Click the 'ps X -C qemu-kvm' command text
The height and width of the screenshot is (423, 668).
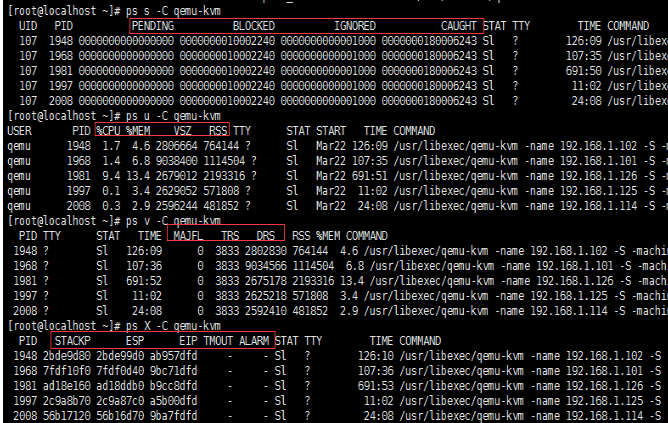pyautogui.click(x=165, y=326)
